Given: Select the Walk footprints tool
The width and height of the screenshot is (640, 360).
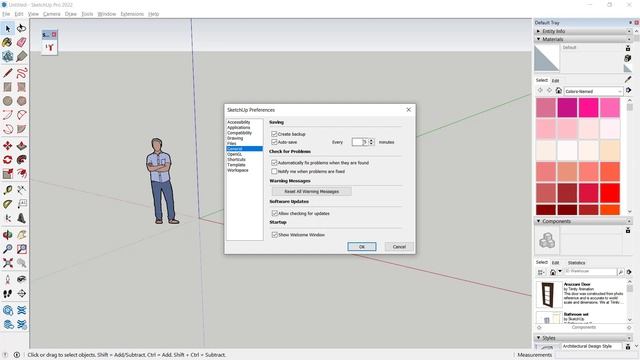Looking at the screenshot, I should [x=7, y=293].
